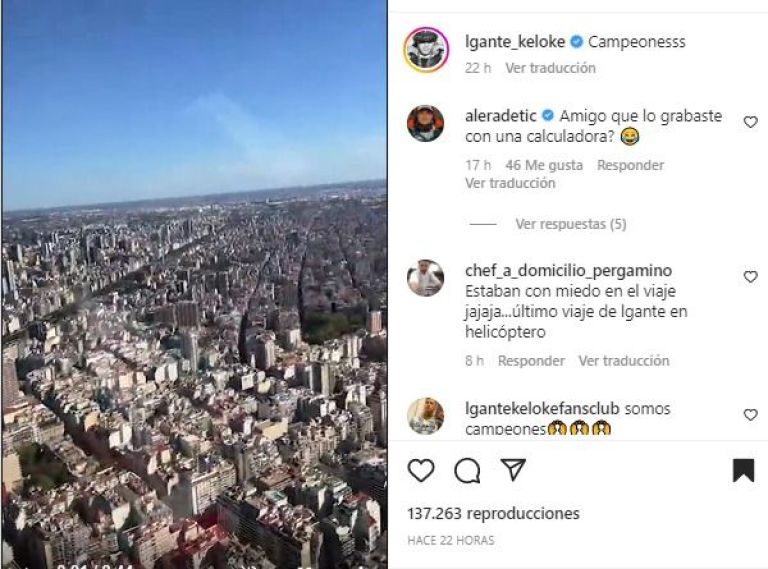The width and height of the screenshot is (768, 569).
Task: Open the aleradetic username link
Action: pos(501,116)
